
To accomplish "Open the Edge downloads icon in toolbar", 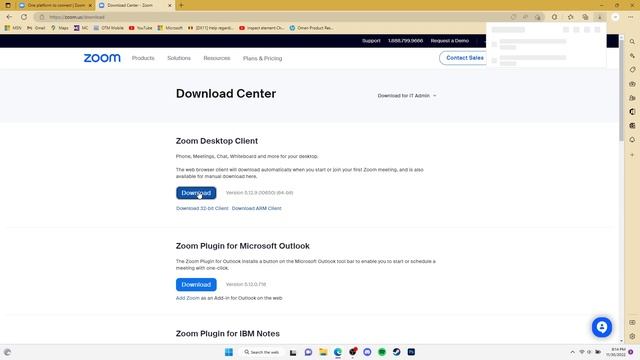I will click(x=600, y=17).
